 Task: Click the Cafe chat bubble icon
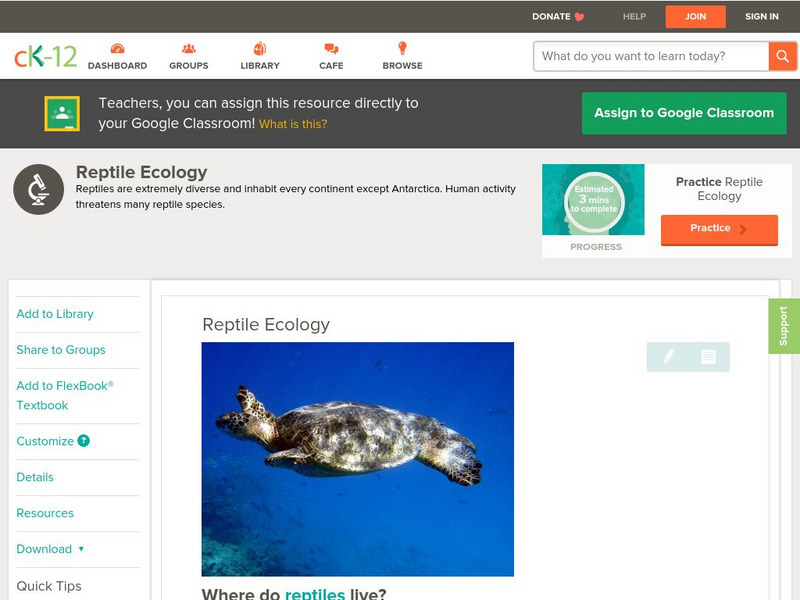pos(330,47)
